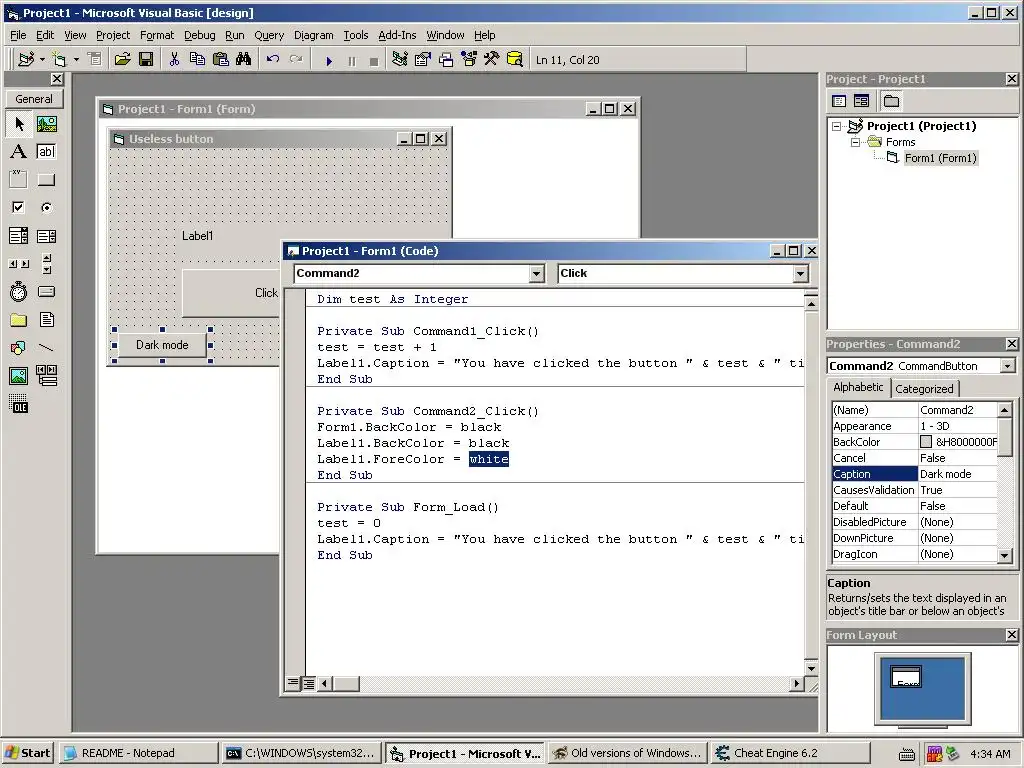Select the OLE container tool
1024x768 pixels.
tap(19, 404)
